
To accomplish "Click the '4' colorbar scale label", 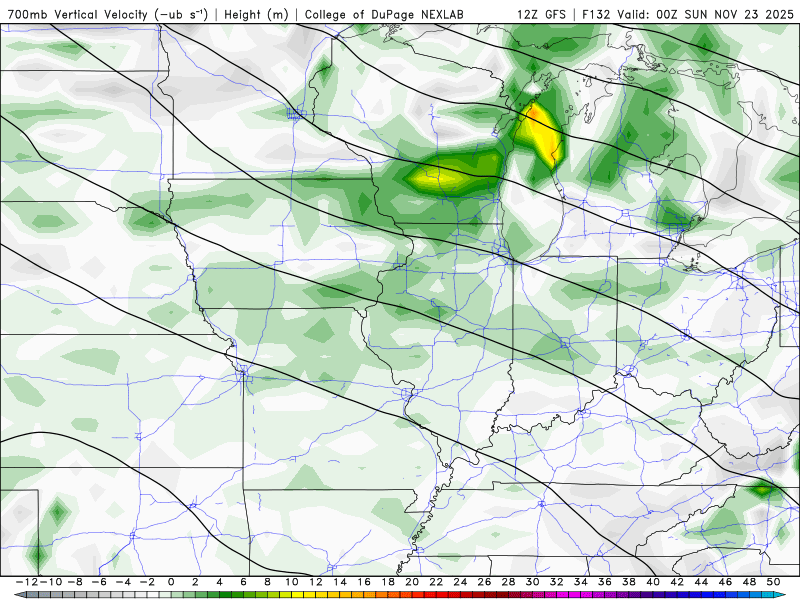I will coord(219,582).
